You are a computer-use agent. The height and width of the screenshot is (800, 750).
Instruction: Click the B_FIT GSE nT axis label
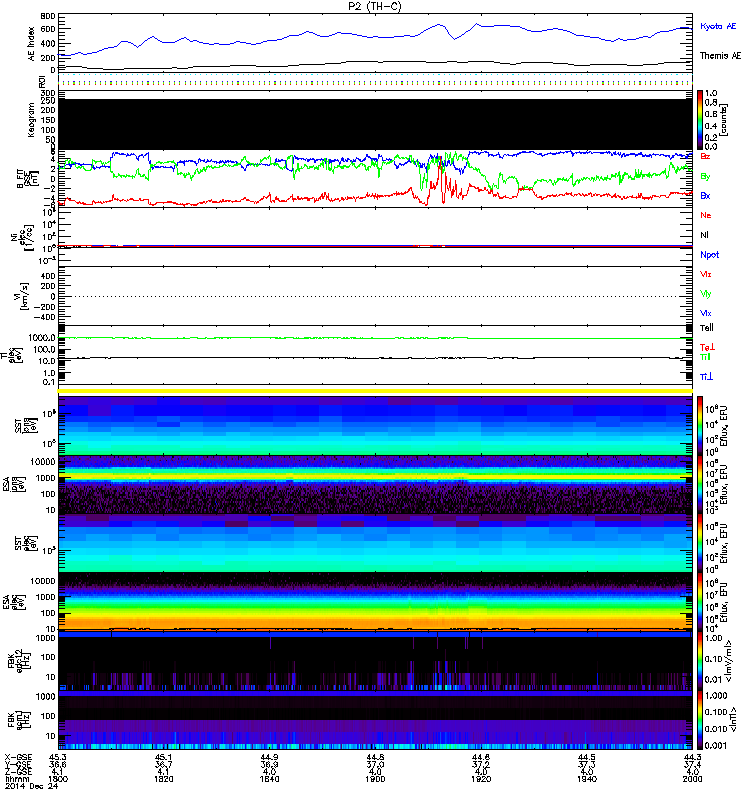tap(28, 178)
